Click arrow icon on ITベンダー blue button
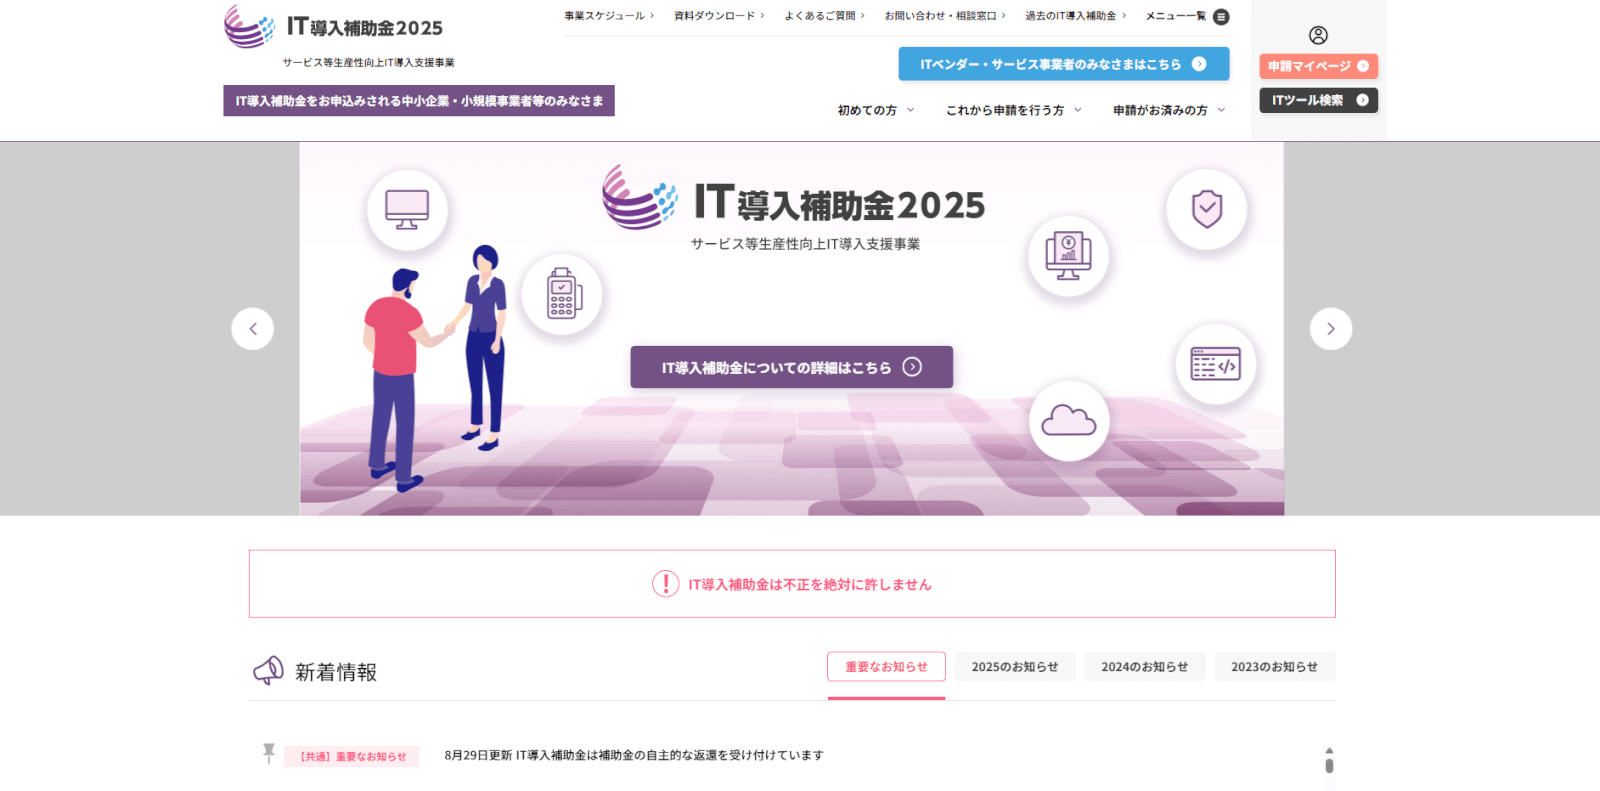The image size is (1600, 791). [1199, 64]
